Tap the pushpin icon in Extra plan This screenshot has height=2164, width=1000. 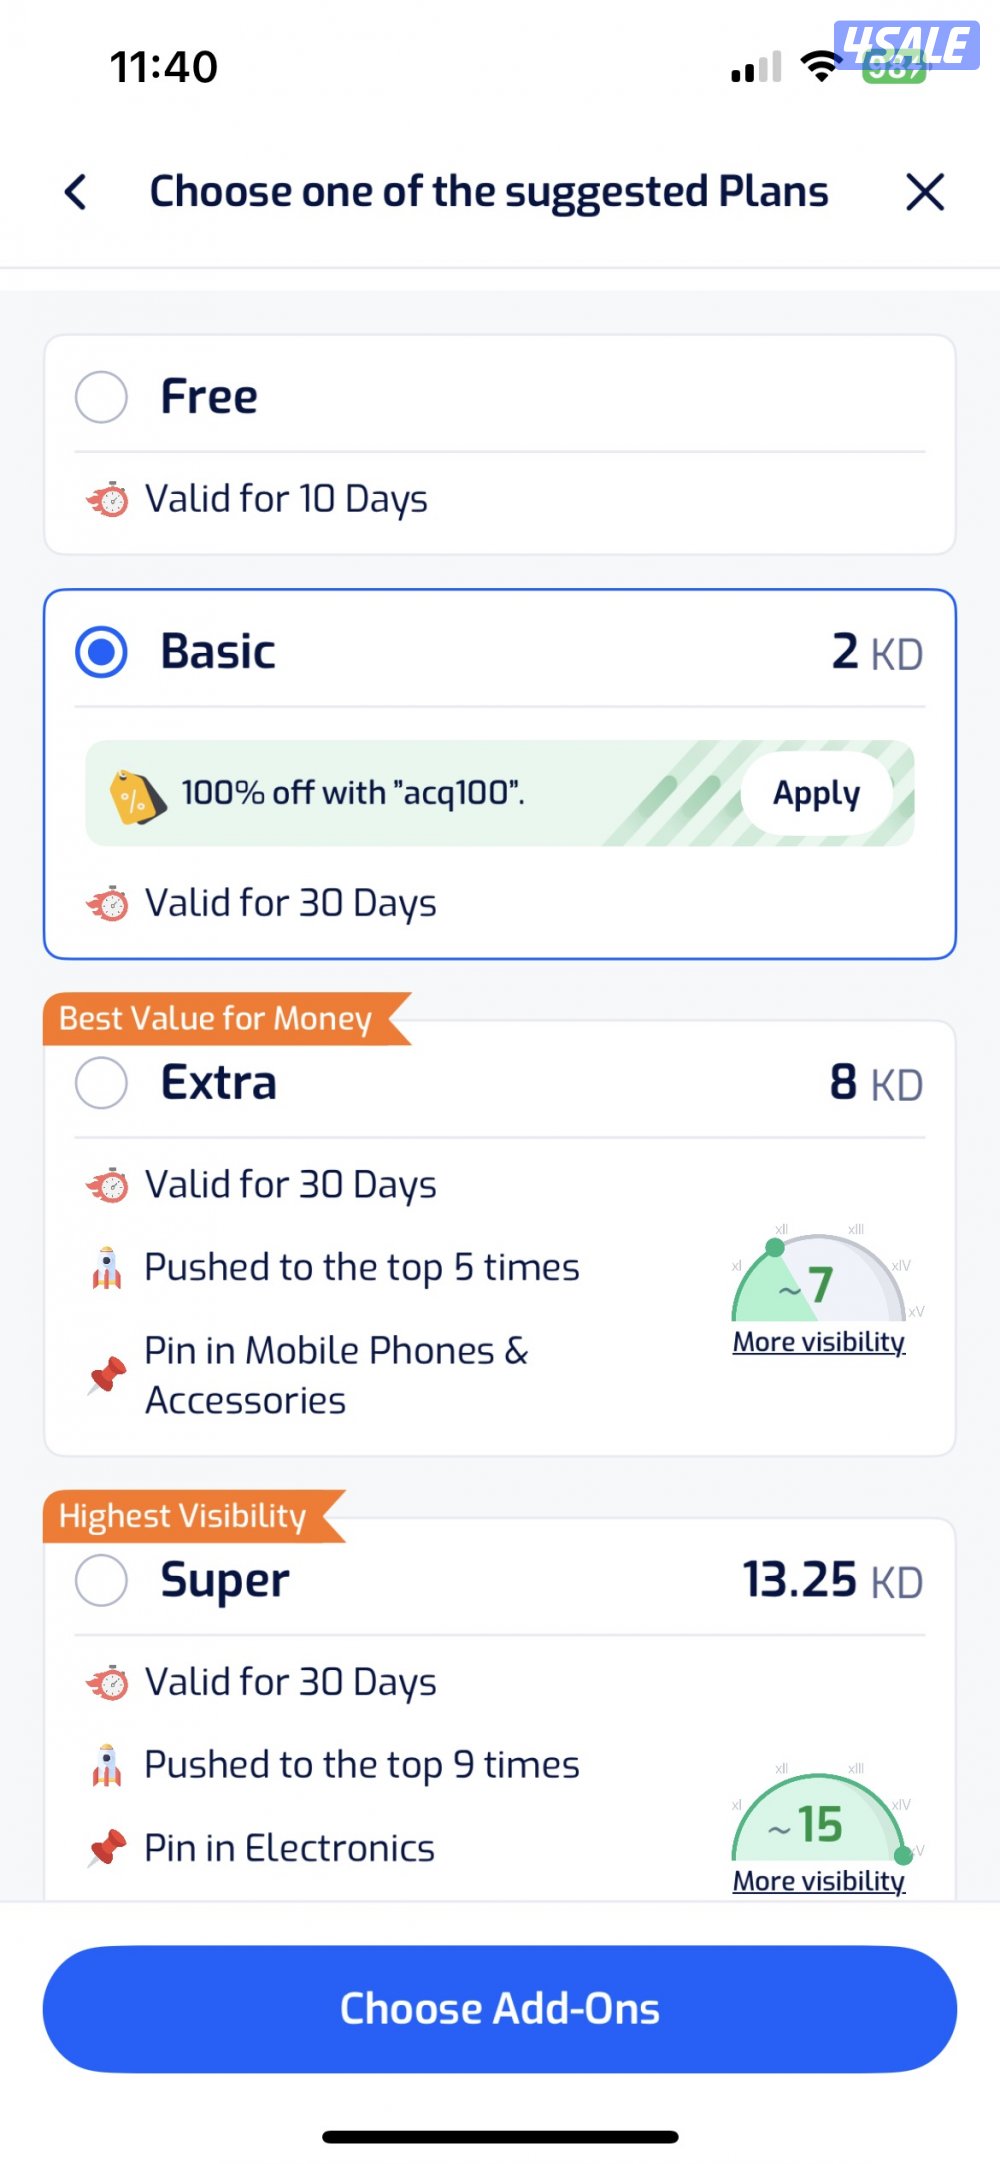click(x=107, y=1376)
